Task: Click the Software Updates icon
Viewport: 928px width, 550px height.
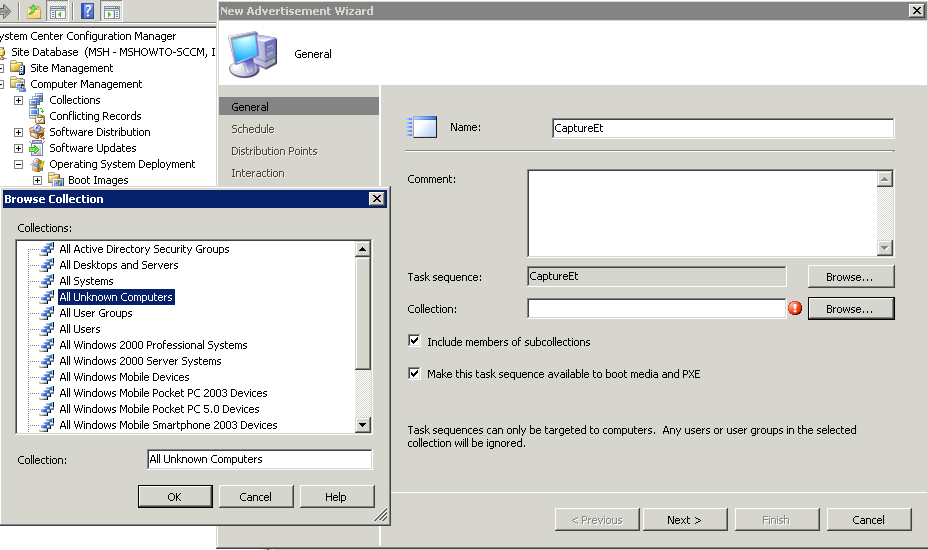Action: pos(36,147)
